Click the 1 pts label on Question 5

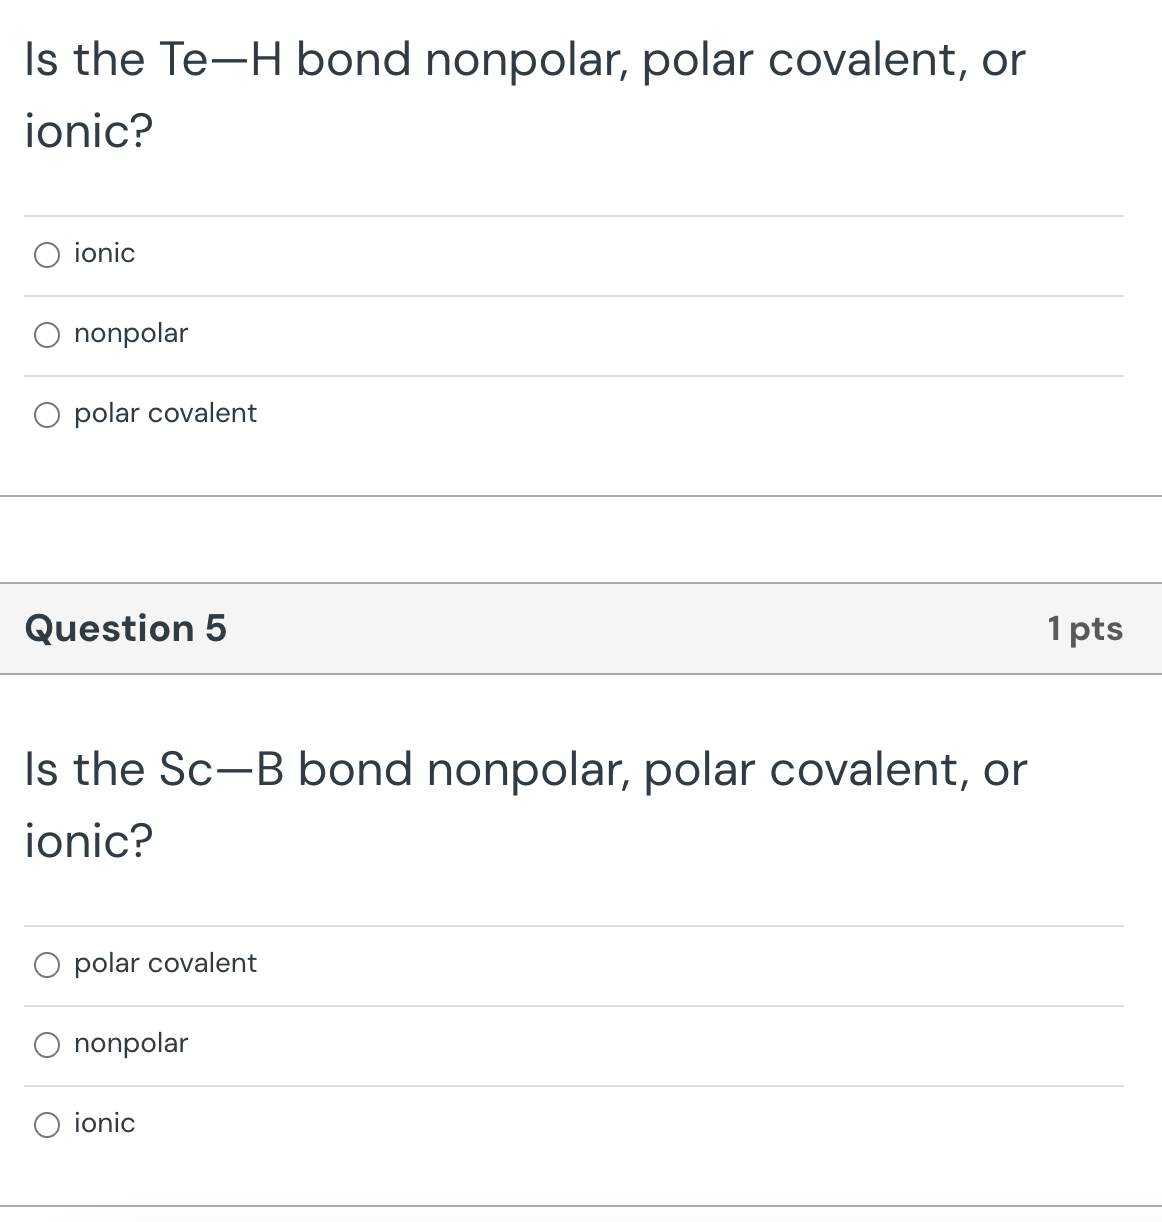[1085, 629]
